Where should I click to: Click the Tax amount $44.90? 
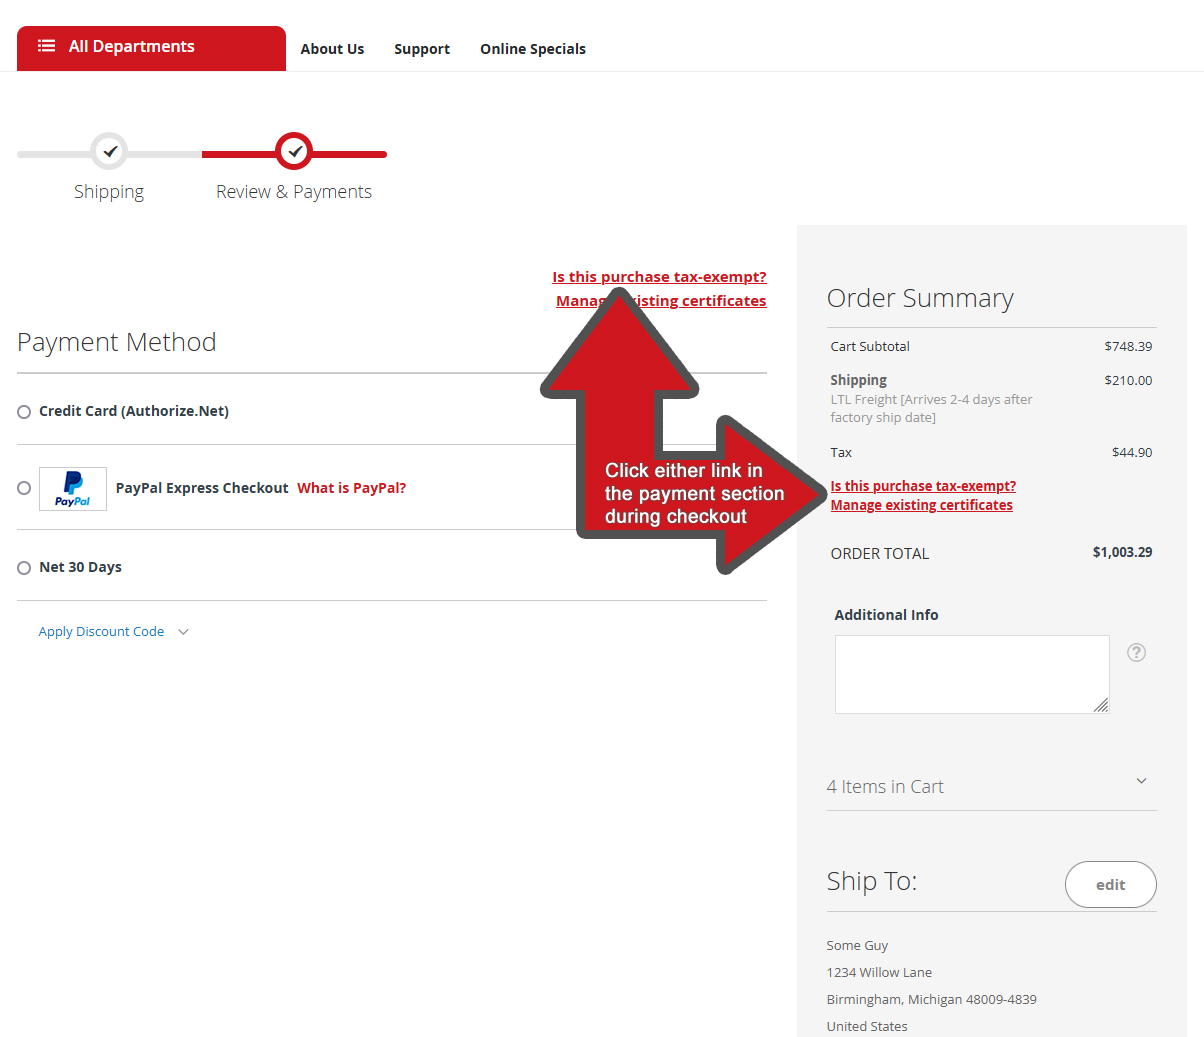coord(1132,452)
